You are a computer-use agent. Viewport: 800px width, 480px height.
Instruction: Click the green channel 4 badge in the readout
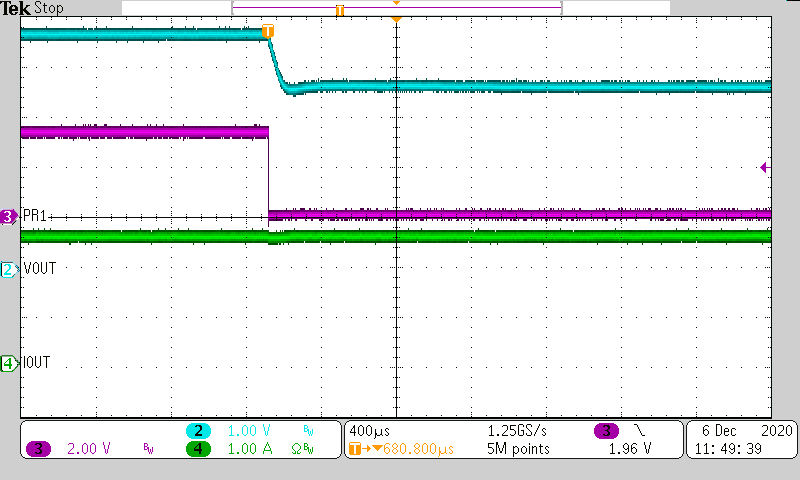tap(198, 449)
